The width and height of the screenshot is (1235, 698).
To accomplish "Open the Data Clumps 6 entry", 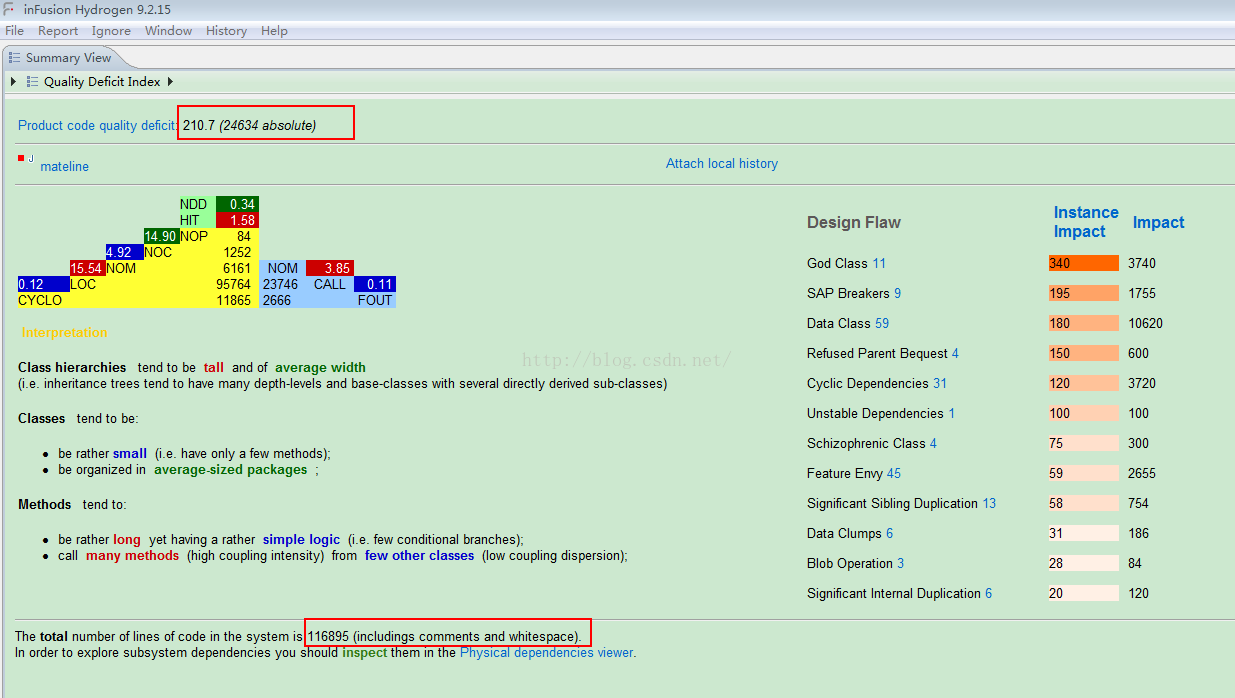I will 850,533.
